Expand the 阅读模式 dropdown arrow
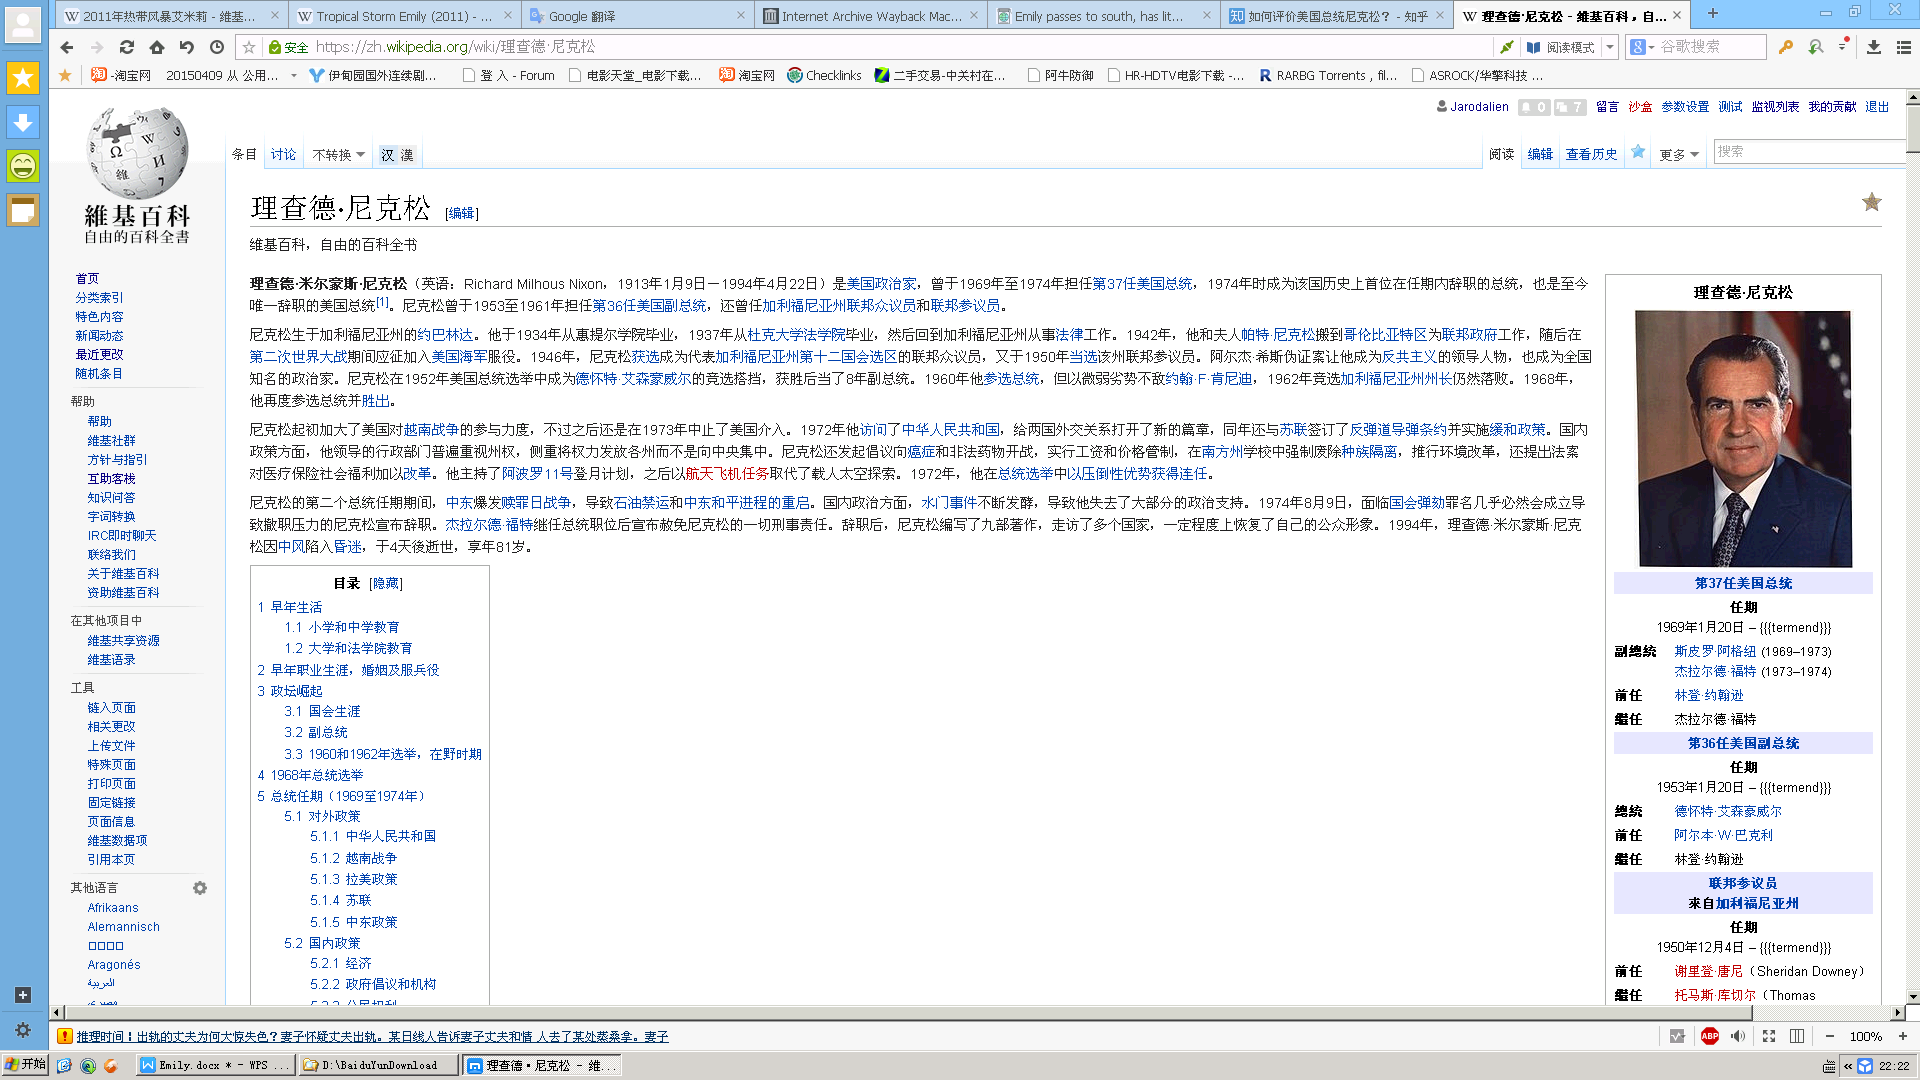Viewport: 1920px width, 1080px height. point(1609,47)
